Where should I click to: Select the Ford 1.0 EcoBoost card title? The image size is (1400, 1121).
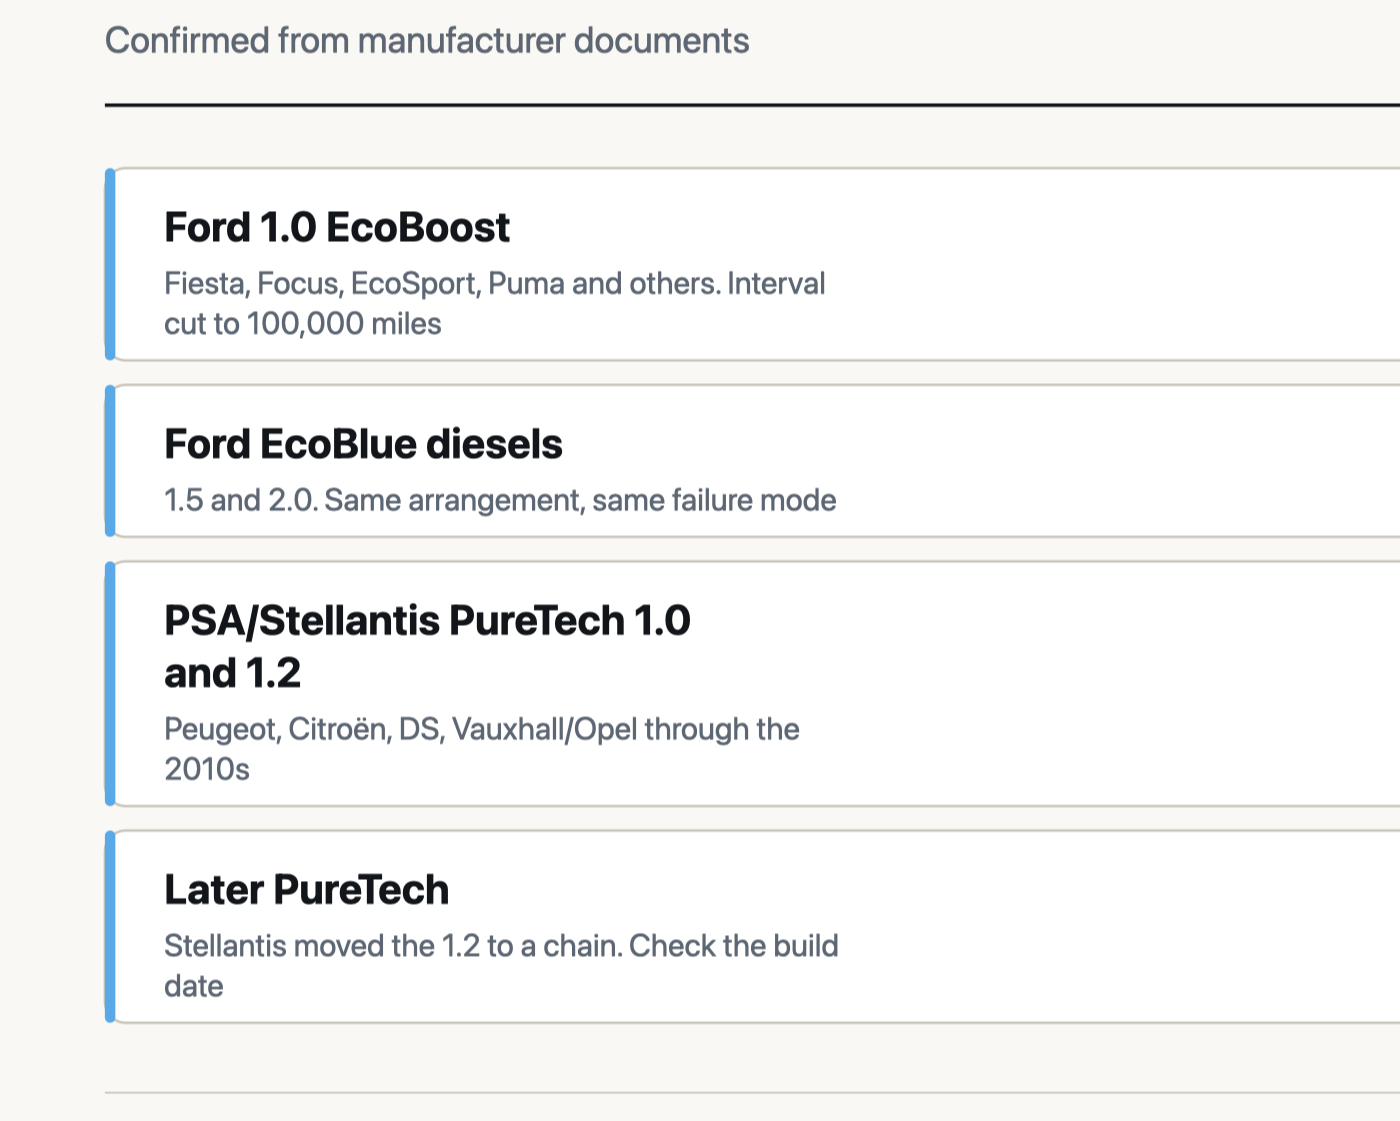(x=337, y=227)
